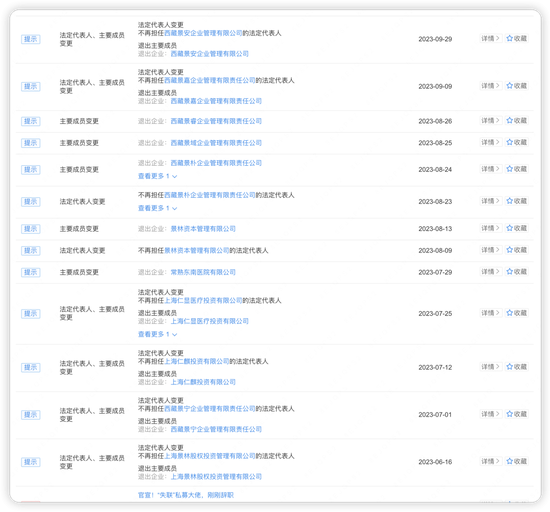Select the 提示 badge for the 2023-07-29 row
This screenshot has height=512, width=550.
tap(31, 272)
